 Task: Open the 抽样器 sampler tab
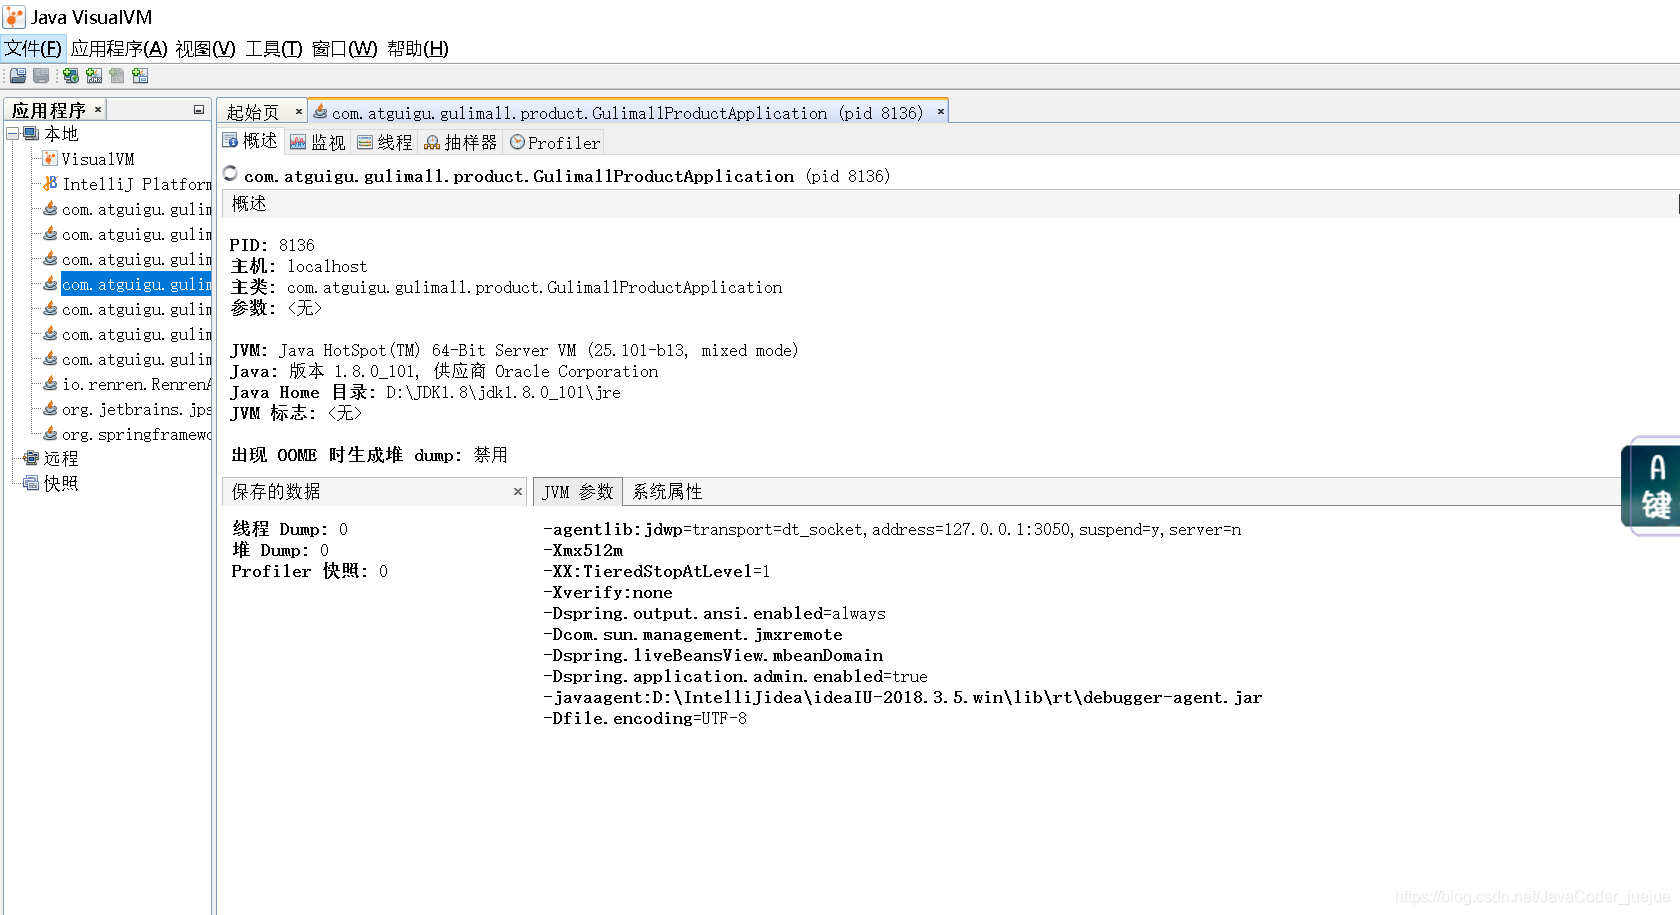coord(460,143)
